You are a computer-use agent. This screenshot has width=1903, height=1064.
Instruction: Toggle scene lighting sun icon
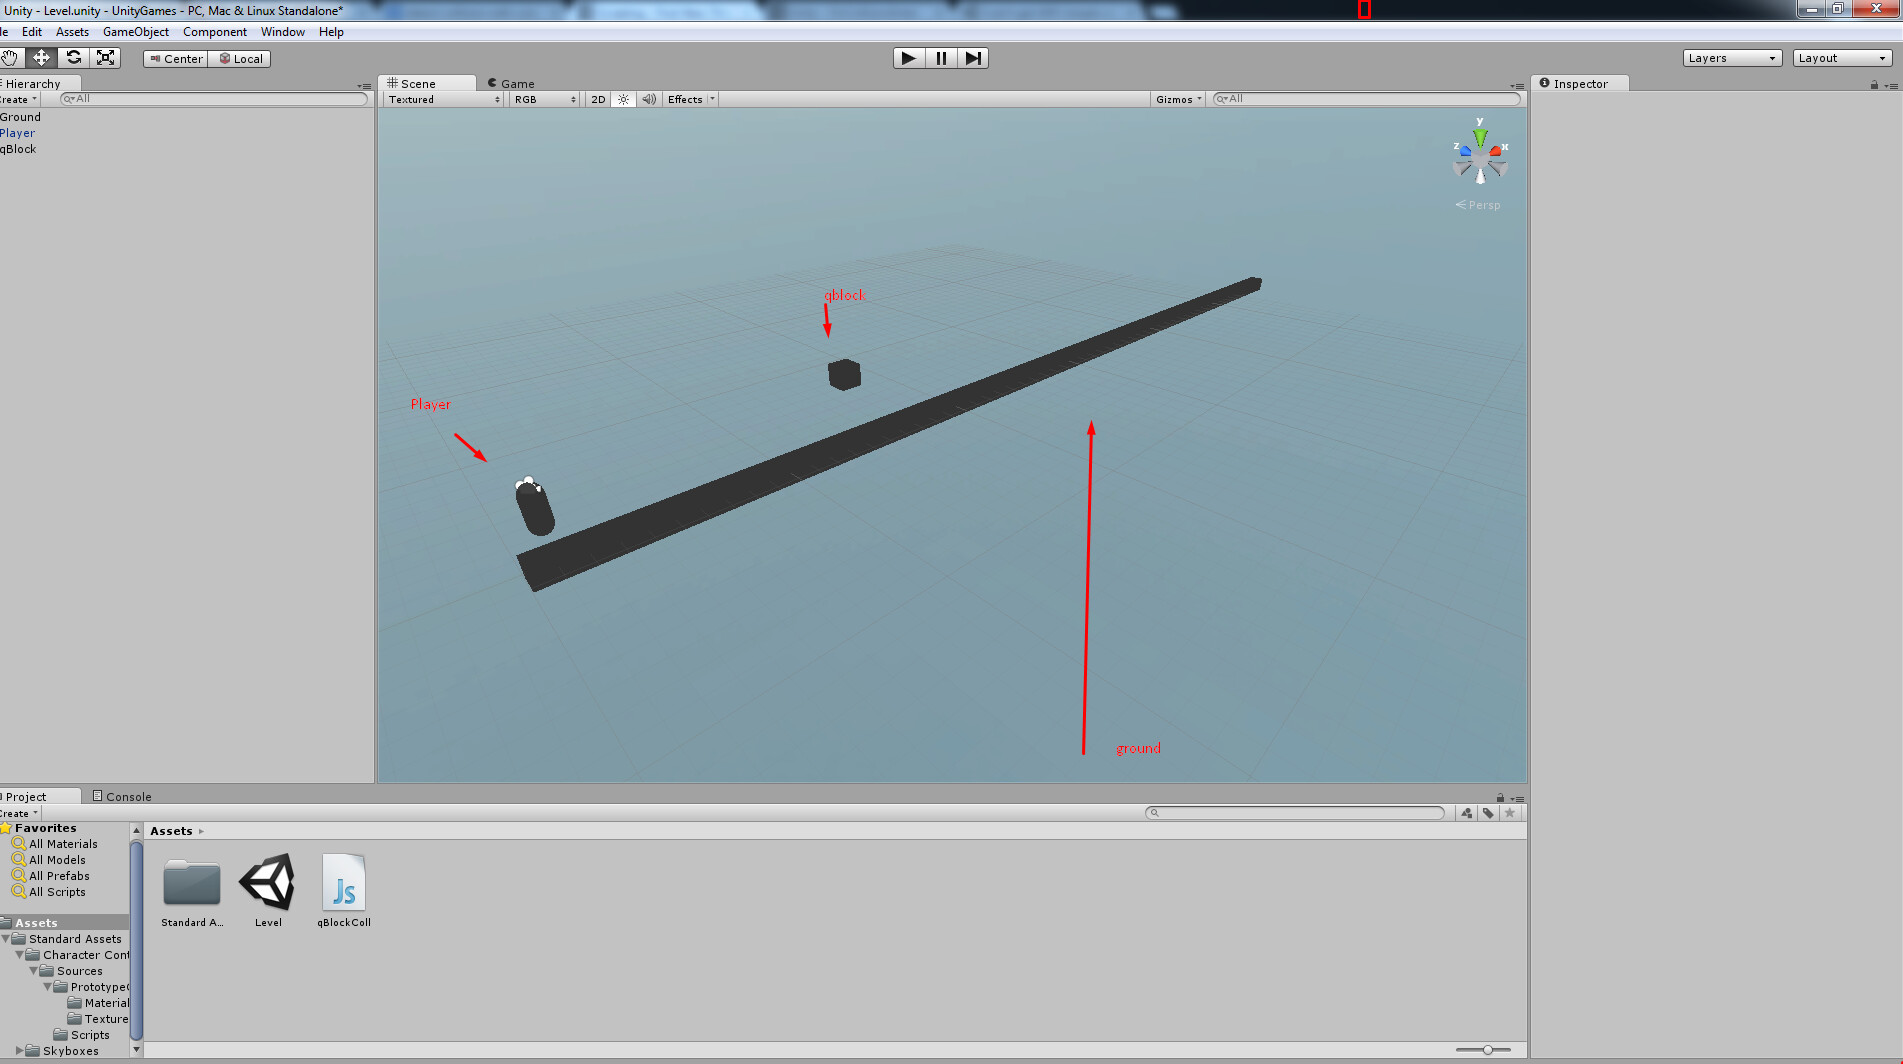[x=623, y=99]
